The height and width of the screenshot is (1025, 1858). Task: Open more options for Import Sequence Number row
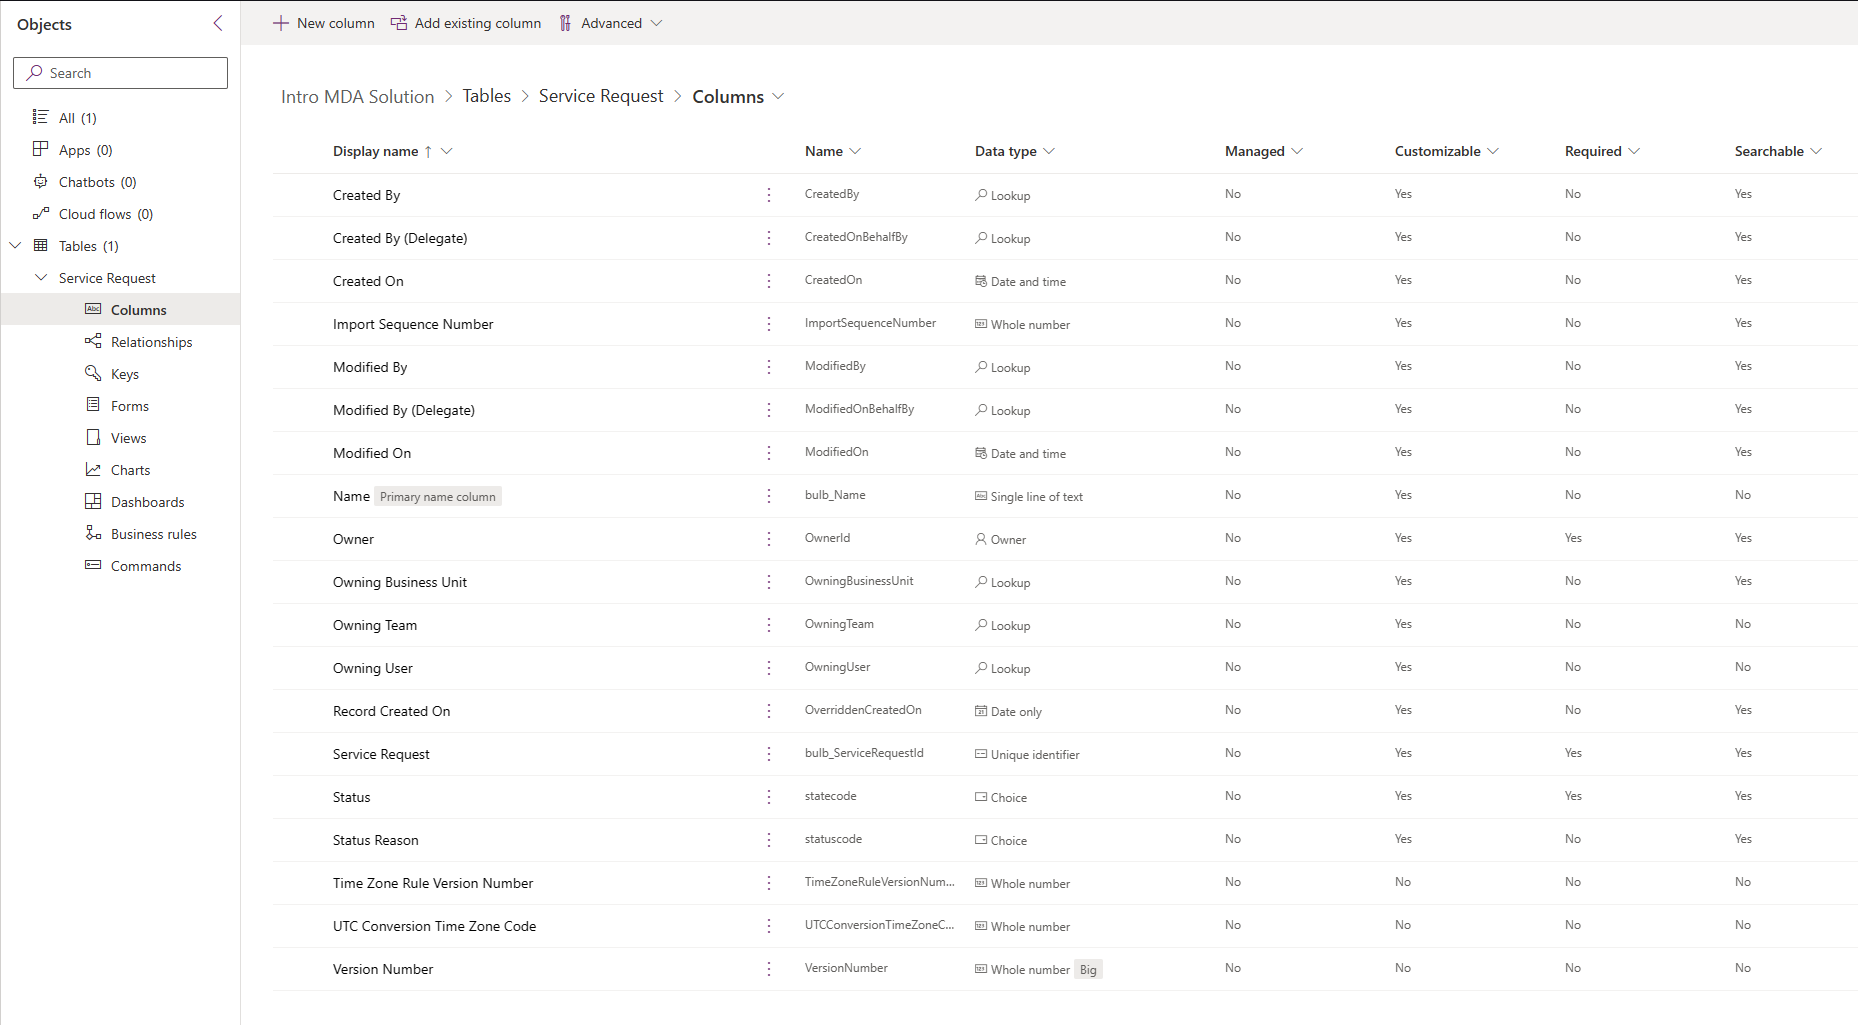click(769, 324)
